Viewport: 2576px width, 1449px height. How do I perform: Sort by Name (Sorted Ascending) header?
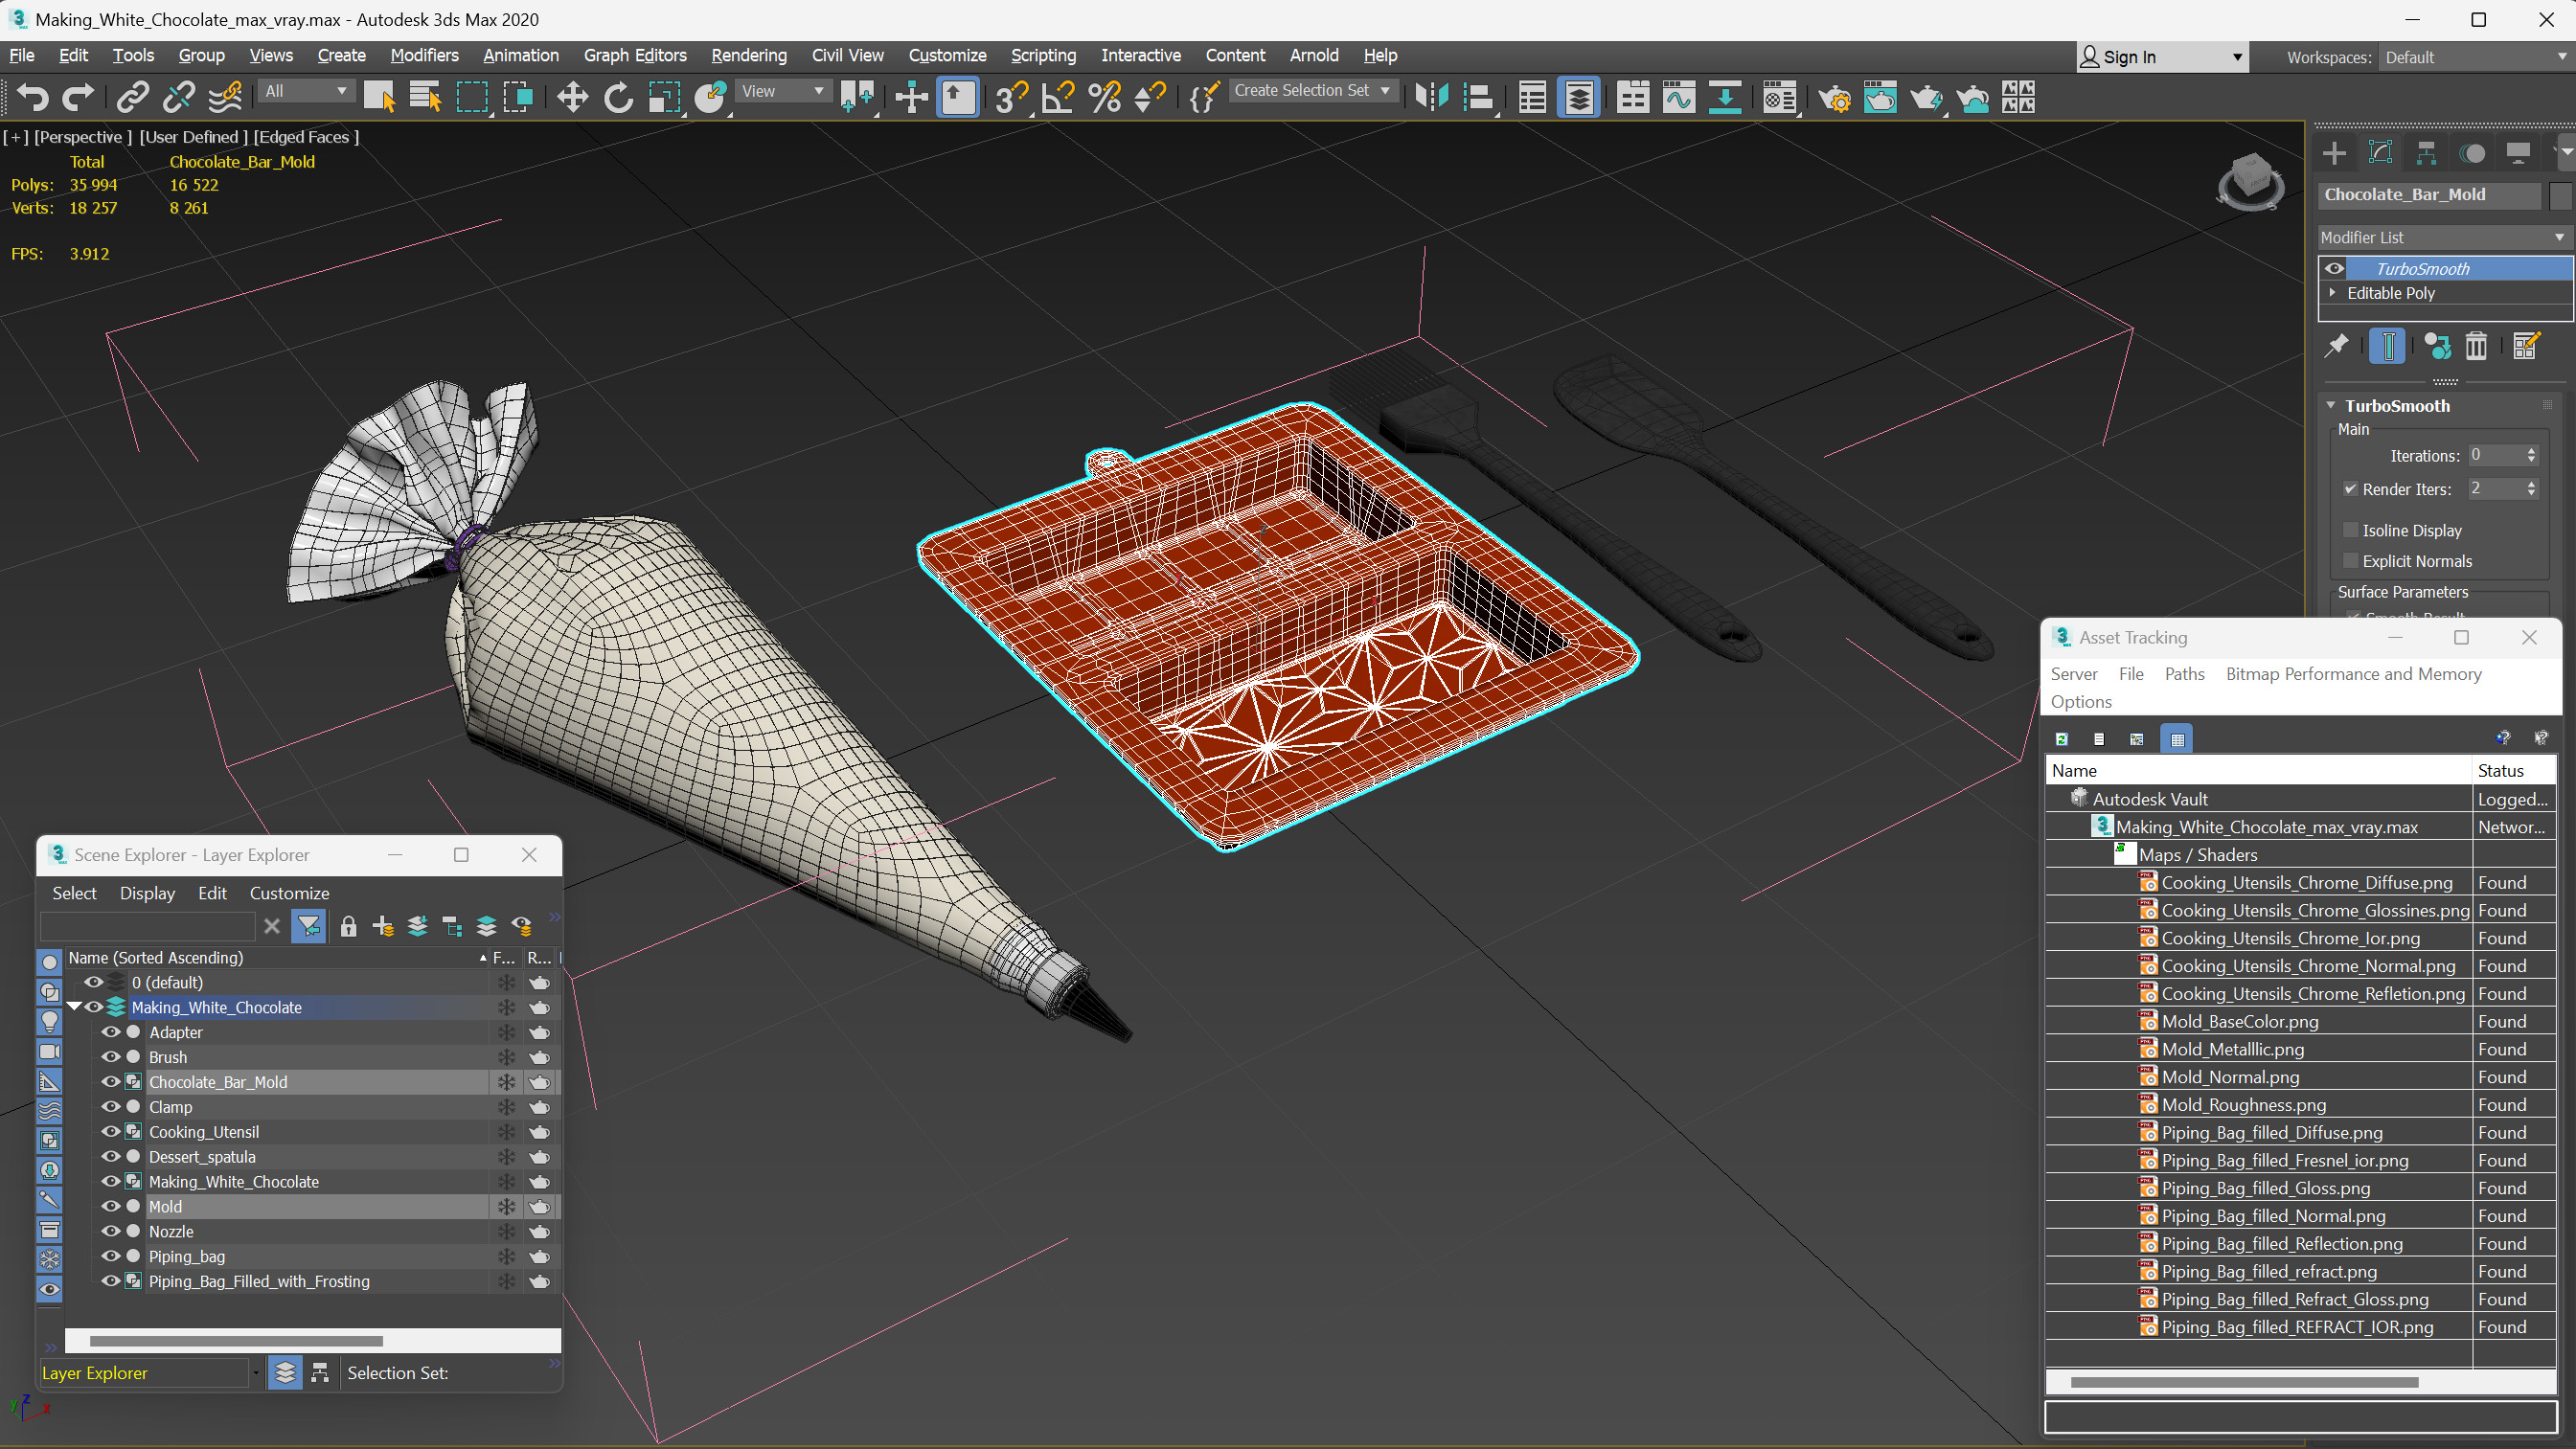point(277,957)
